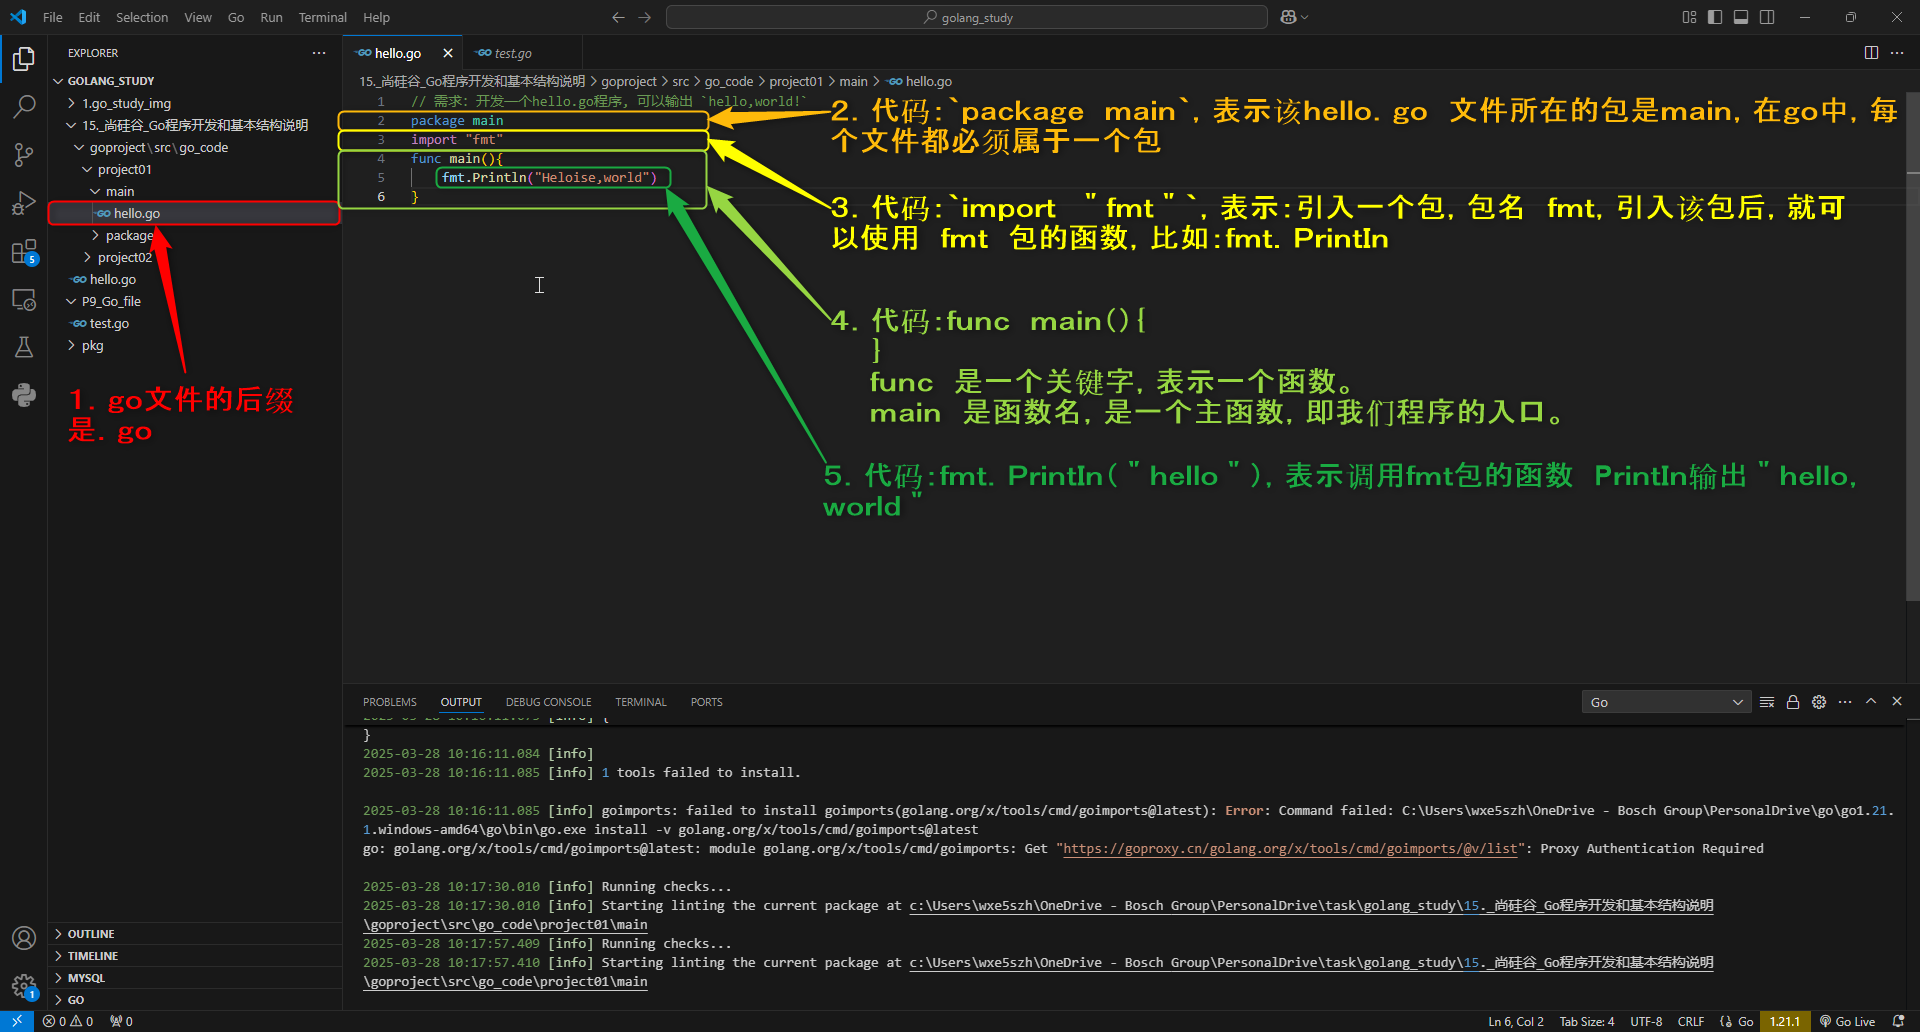The height and width of the screenshot is (1032, 1920).
Task: Go back with the navigation arrow
Action: tap(618, 17)
